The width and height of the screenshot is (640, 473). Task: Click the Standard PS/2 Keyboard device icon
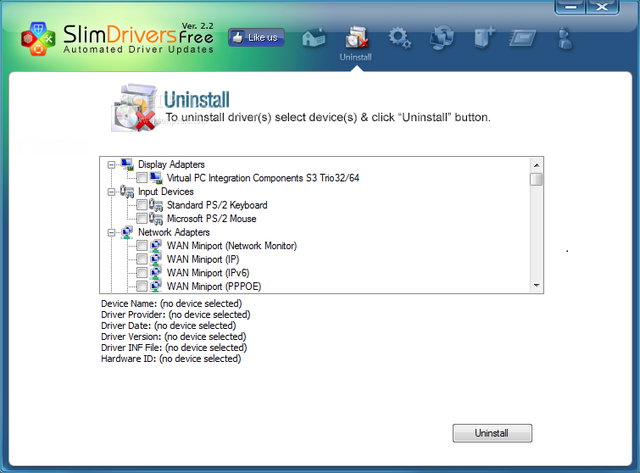click(x=156, y=205)
